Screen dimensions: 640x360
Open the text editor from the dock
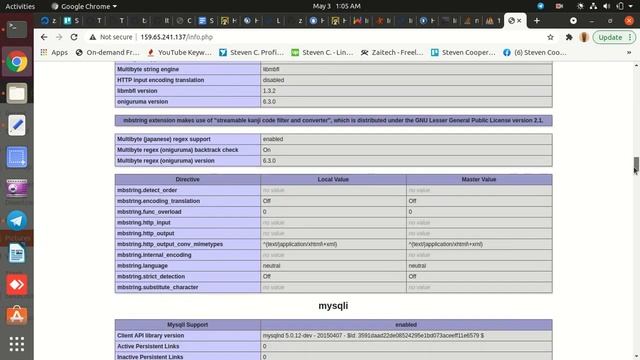[x=17, y=125]
